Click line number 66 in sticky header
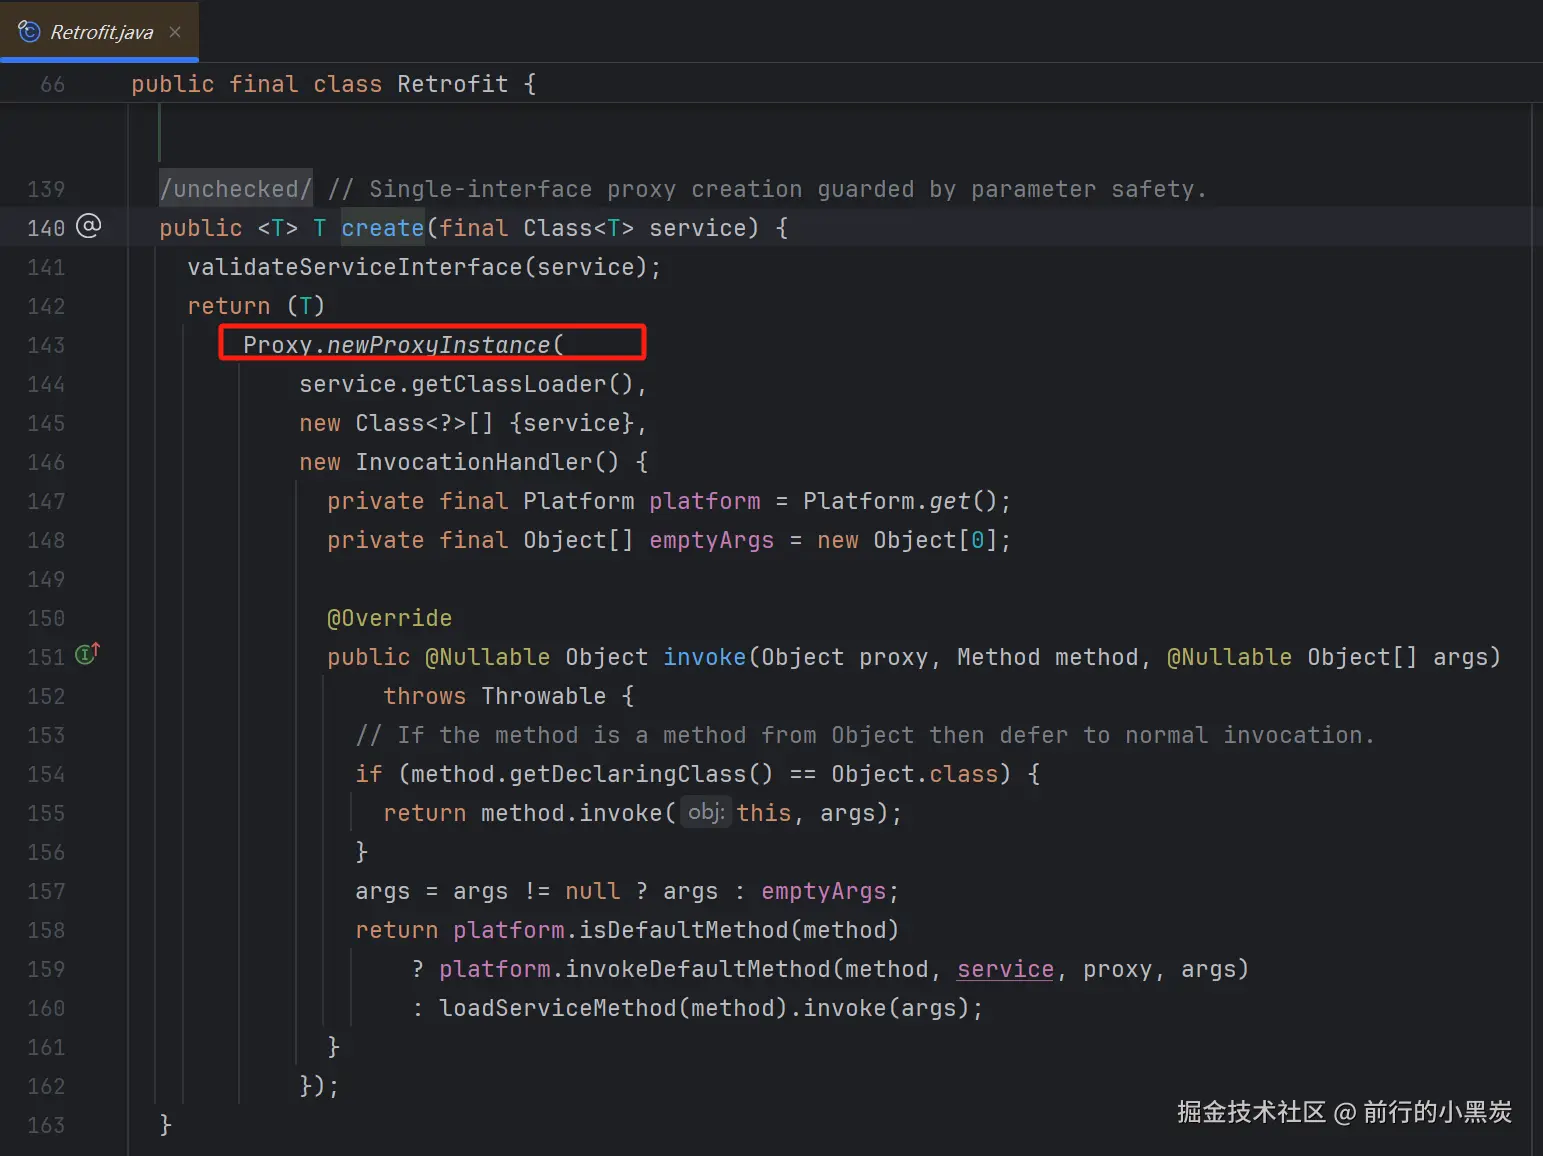 tap(53, 85)
